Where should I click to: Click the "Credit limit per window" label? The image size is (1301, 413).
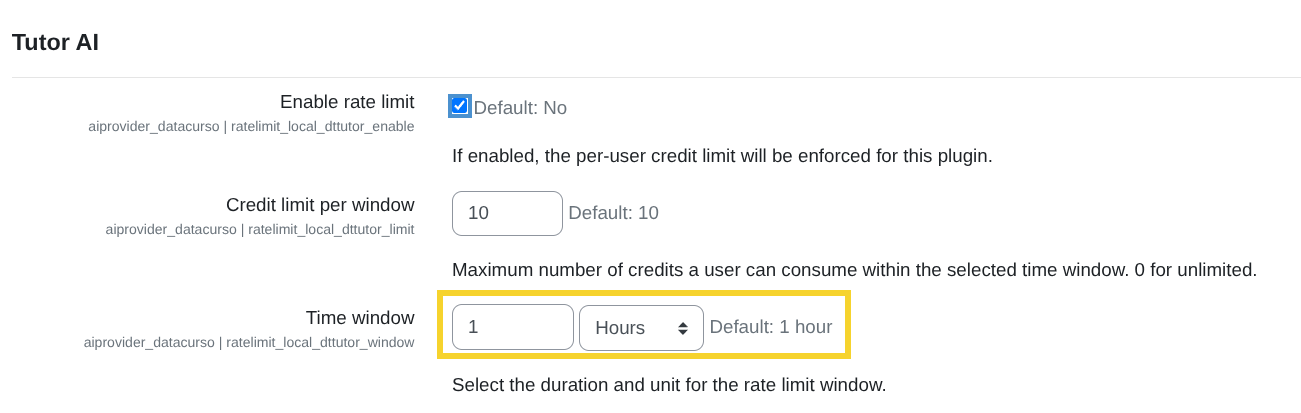coord(320,205)
